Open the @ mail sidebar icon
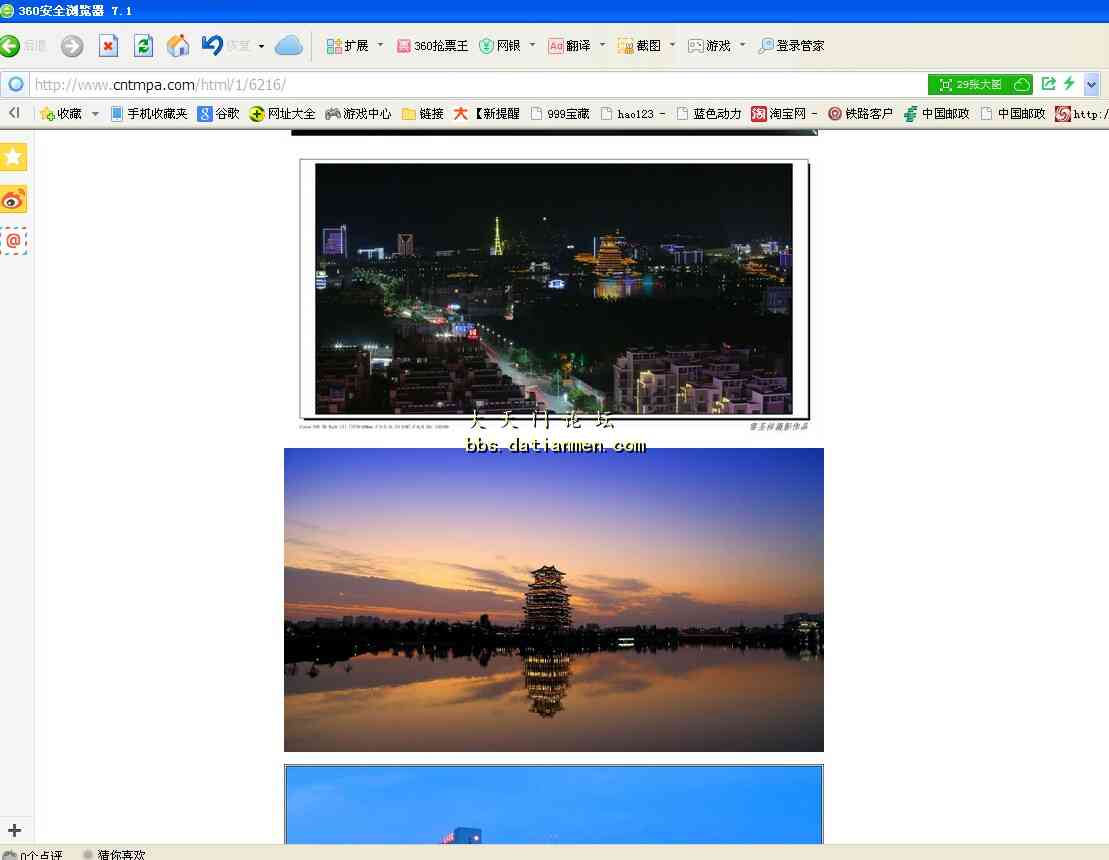The height and width of the screenshot is (860, 1109). pos(14,241)
